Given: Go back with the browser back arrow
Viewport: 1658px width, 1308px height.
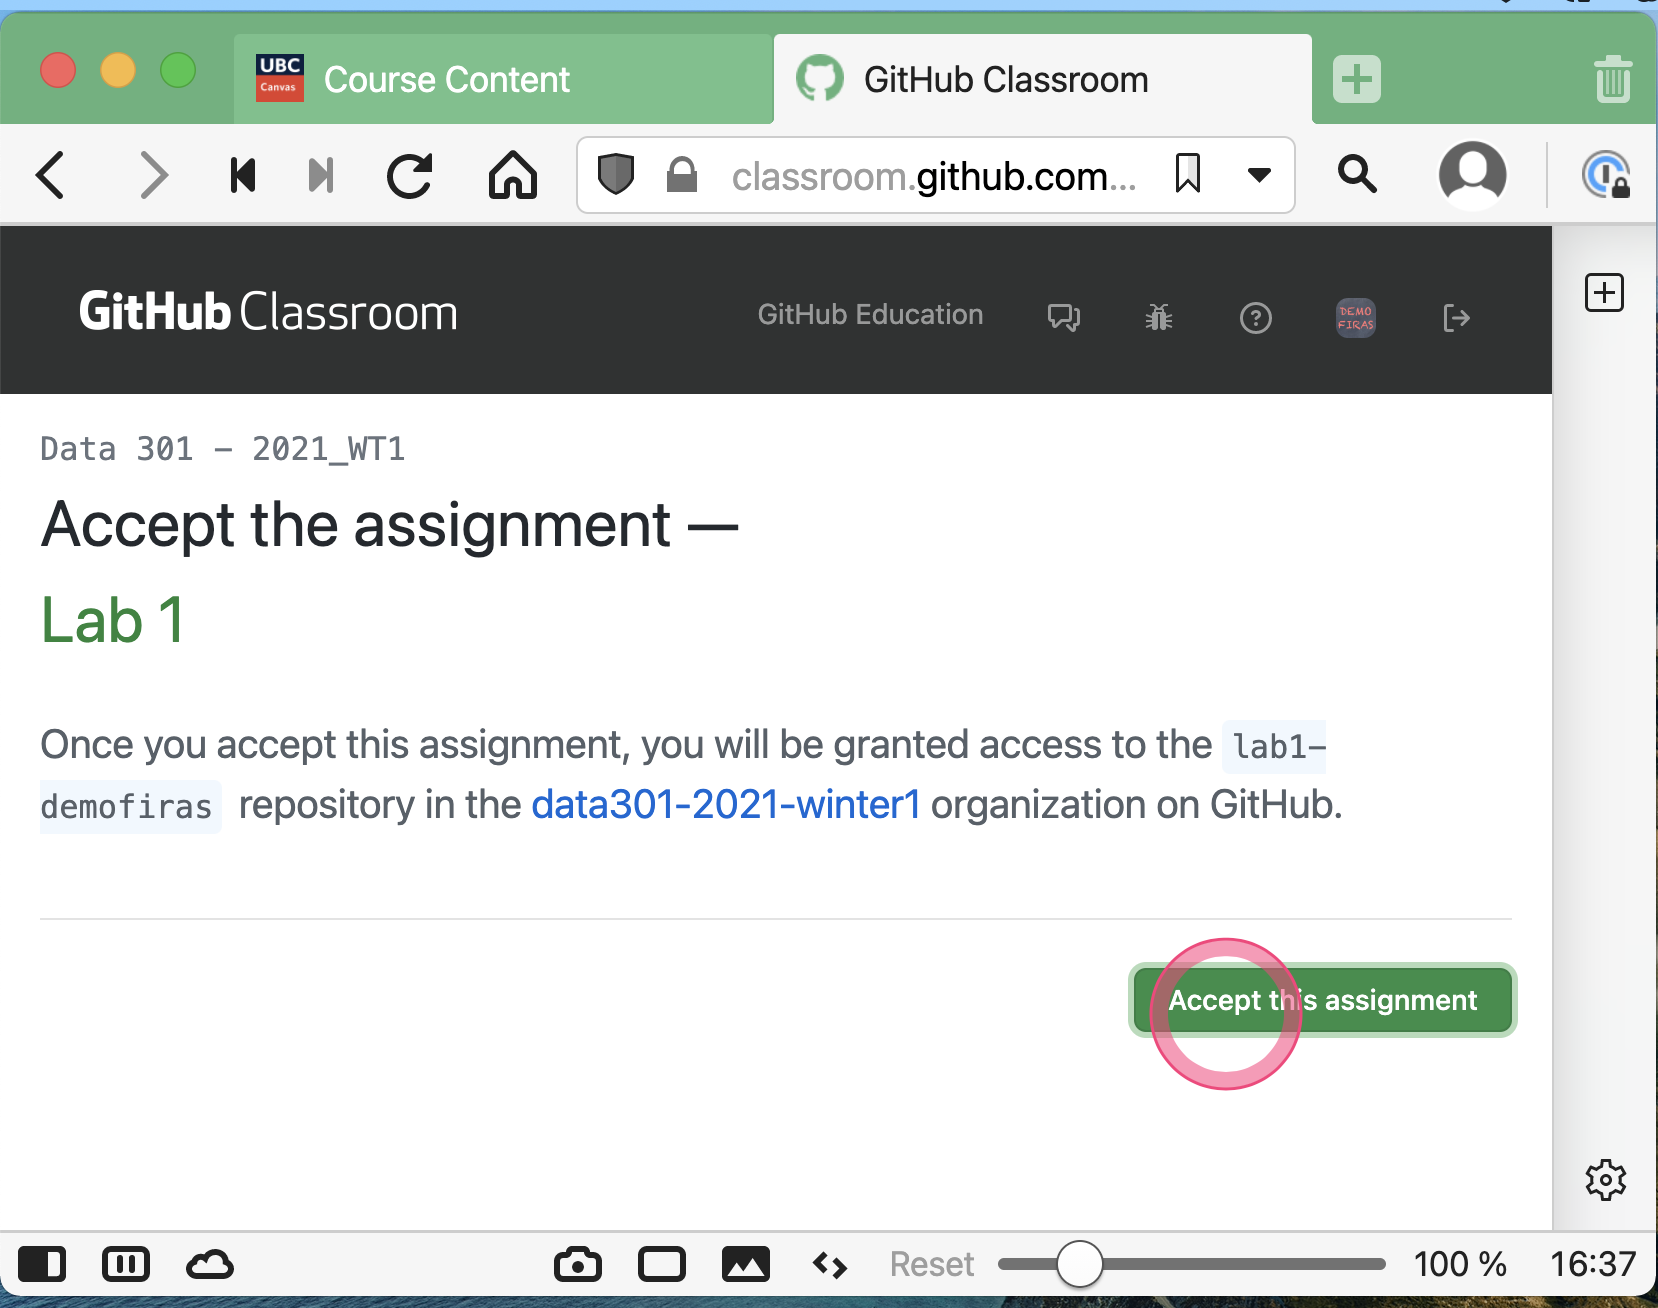Looking at the screenshot, I should (x=50, y=176).
